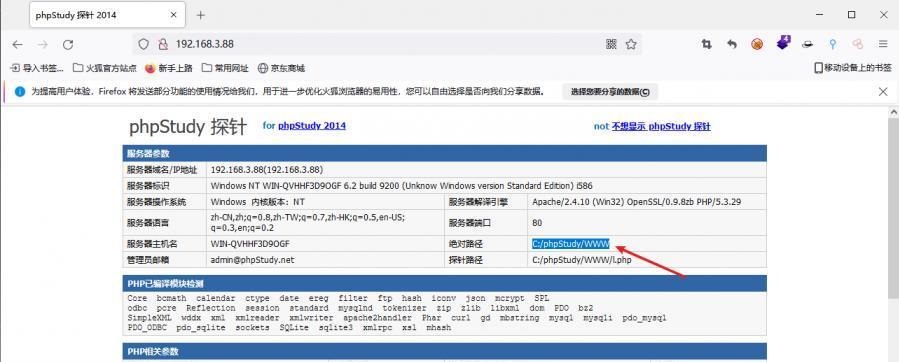Screen dimensions: 899x362
Task: Bookmark this page with star icon
Action: [x=631, y=44]
